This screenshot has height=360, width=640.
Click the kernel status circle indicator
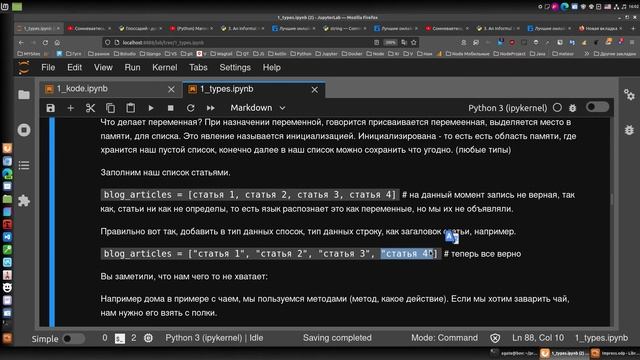tap(557, 108)
